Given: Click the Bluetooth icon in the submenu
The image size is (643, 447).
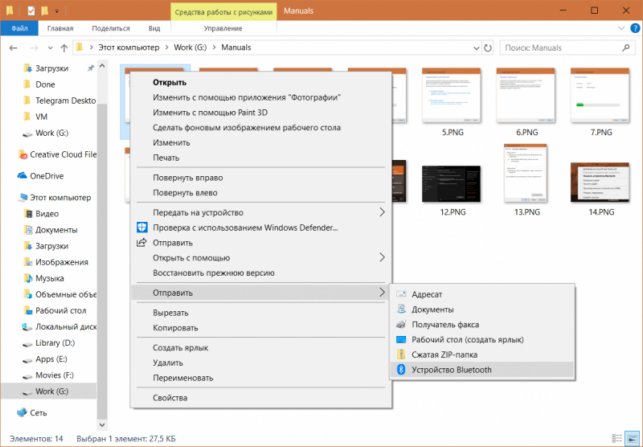Looking at the screenshot, I should coord(401,369).
